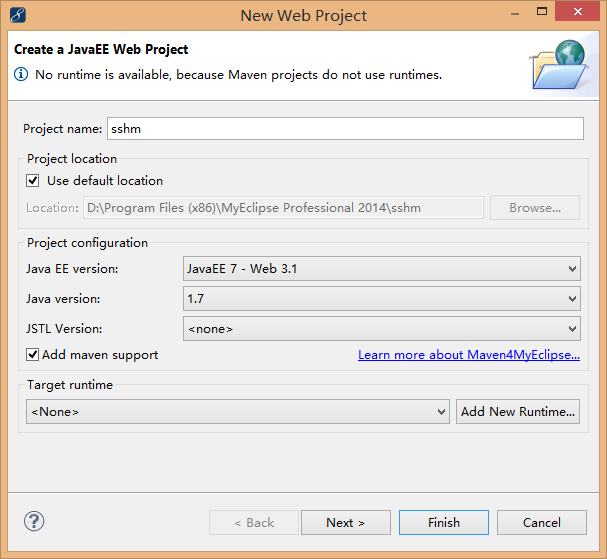This screenshot has height=559, width=607.
Task: Open Learn more about Maven4MyEclipse link
Action: point(469,355)
